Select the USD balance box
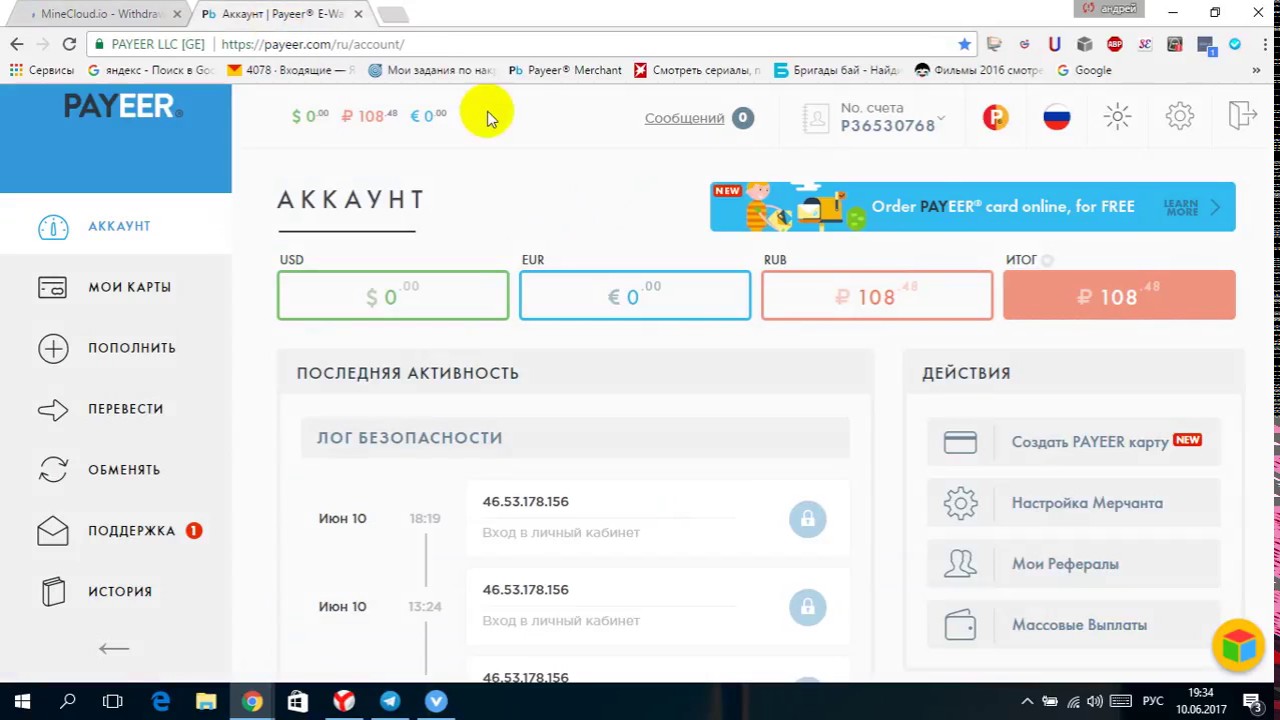Viewport: 1280px width, 720px height. 393,295
